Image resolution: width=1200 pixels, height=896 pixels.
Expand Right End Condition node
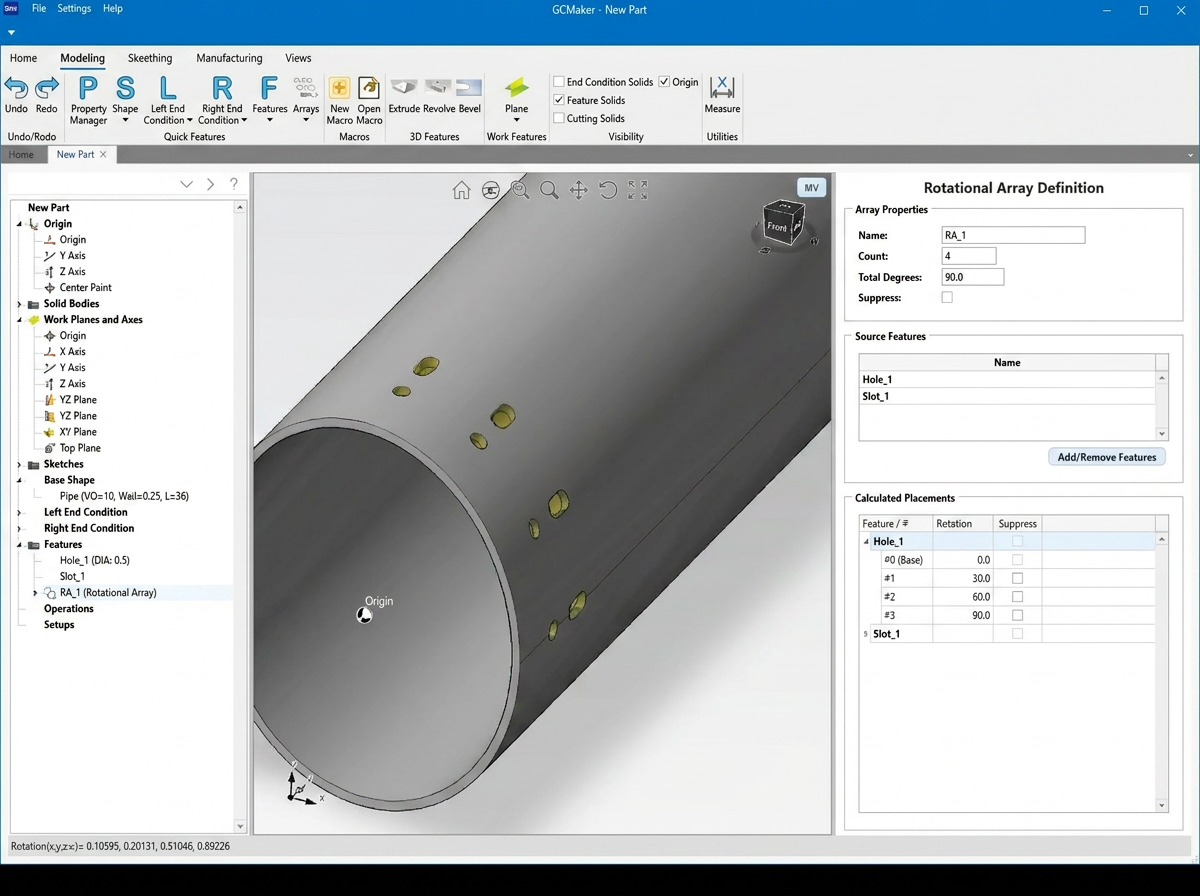[x=19, y=528]
